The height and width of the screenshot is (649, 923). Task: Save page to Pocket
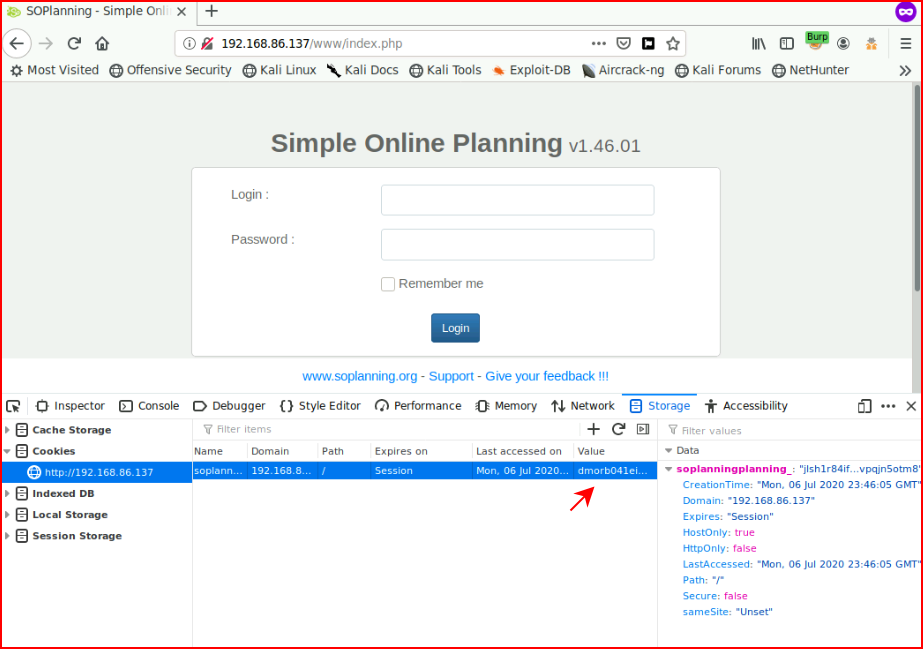[x=623, y=44]
